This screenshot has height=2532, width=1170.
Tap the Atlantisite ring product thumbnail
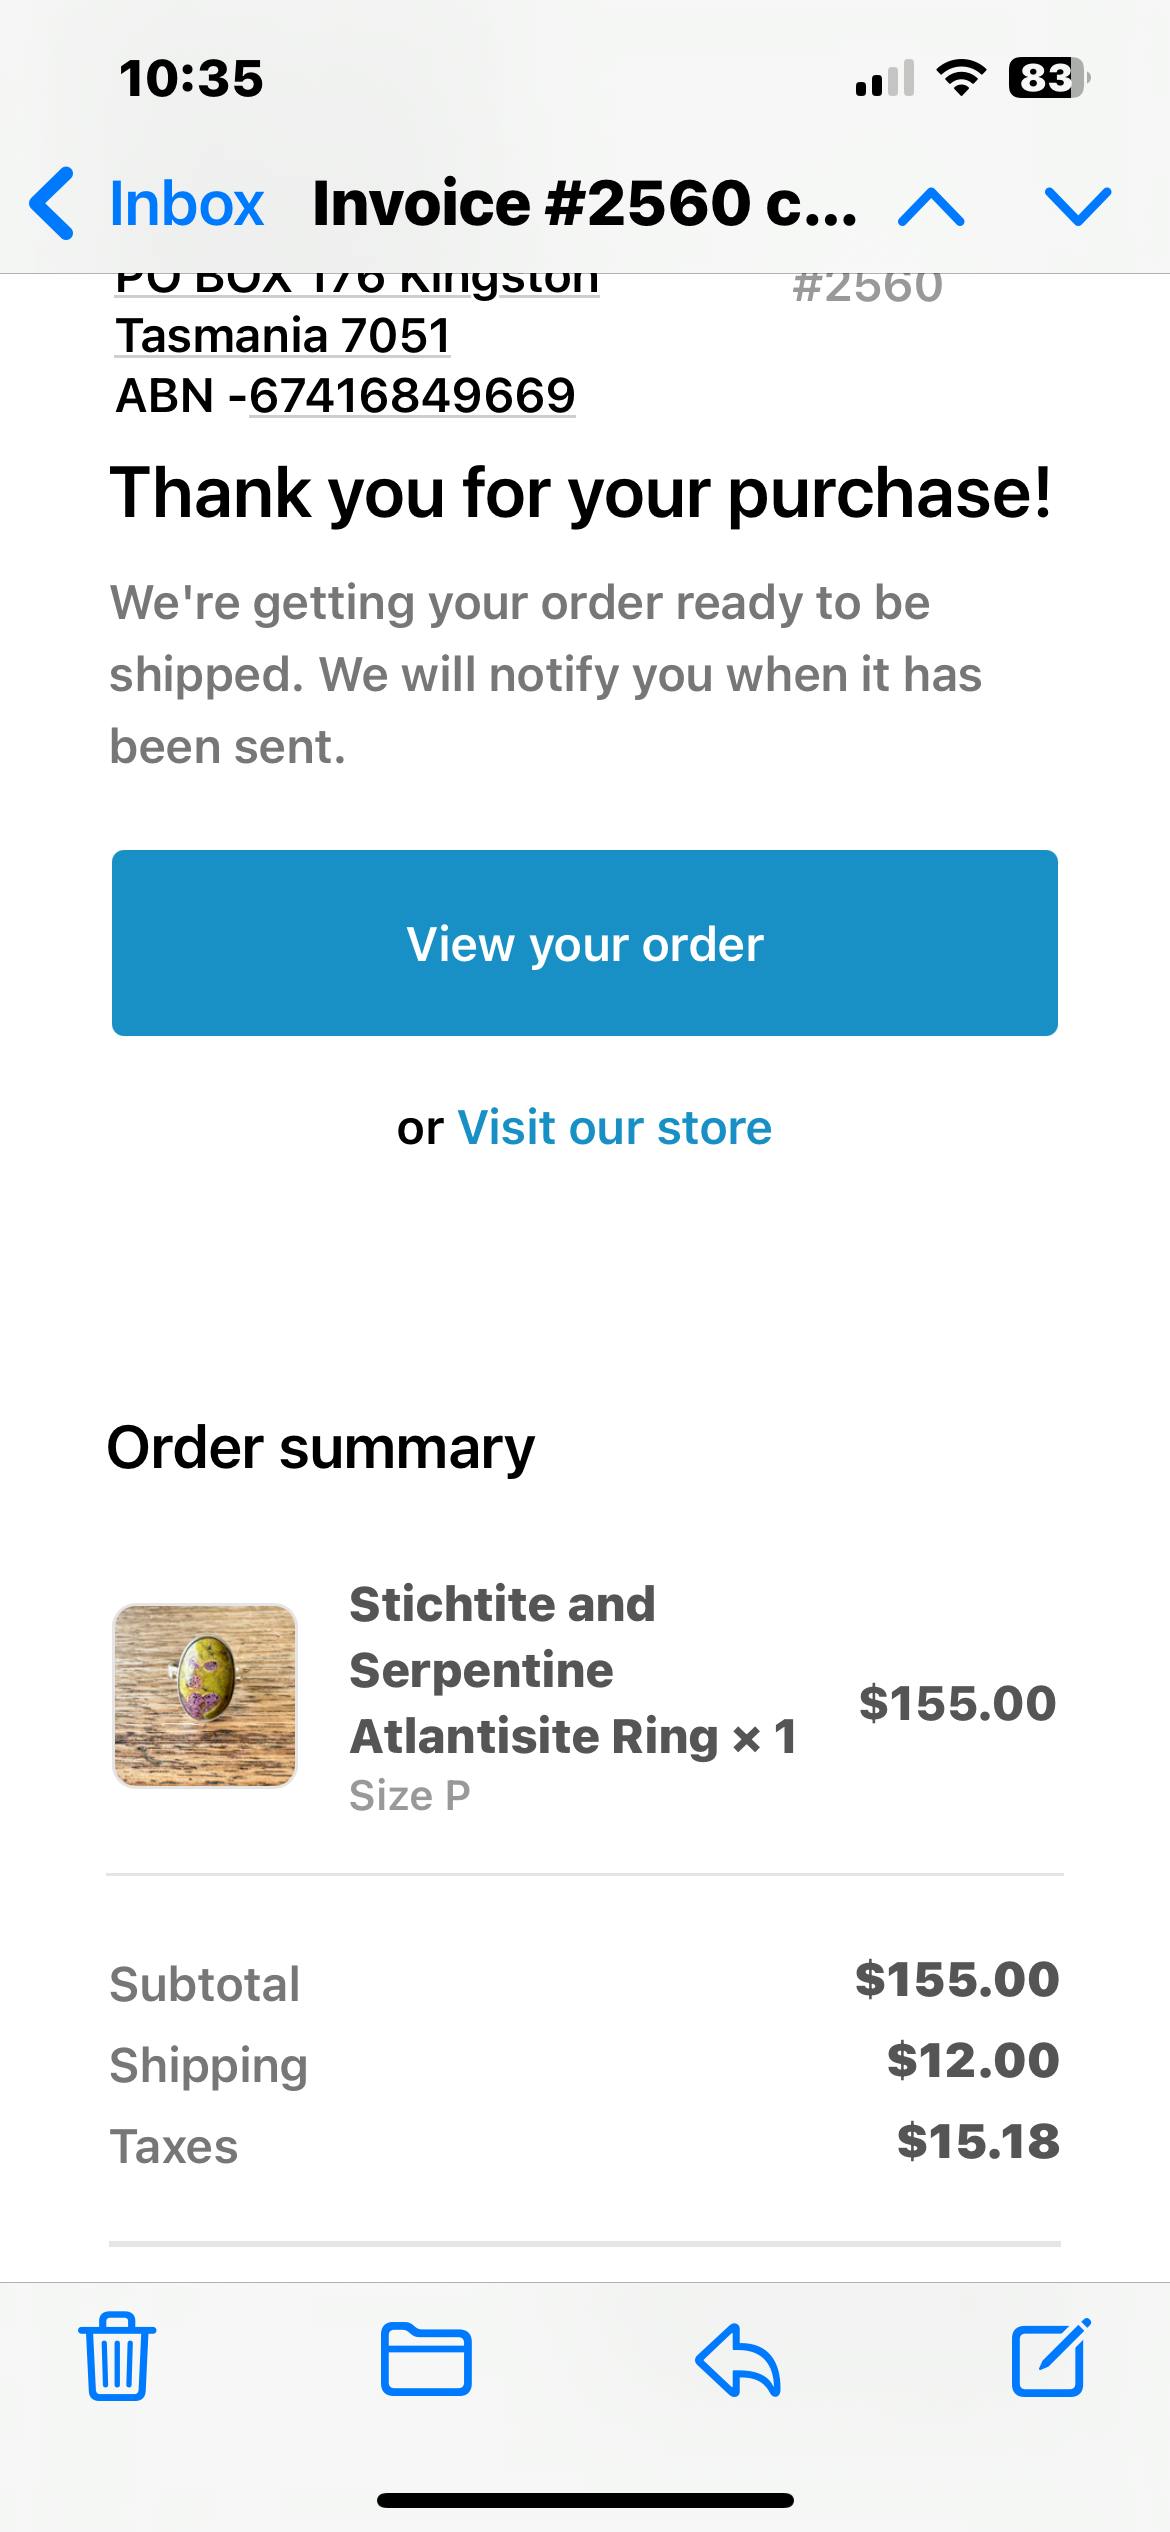click(x=205, y=1696)
